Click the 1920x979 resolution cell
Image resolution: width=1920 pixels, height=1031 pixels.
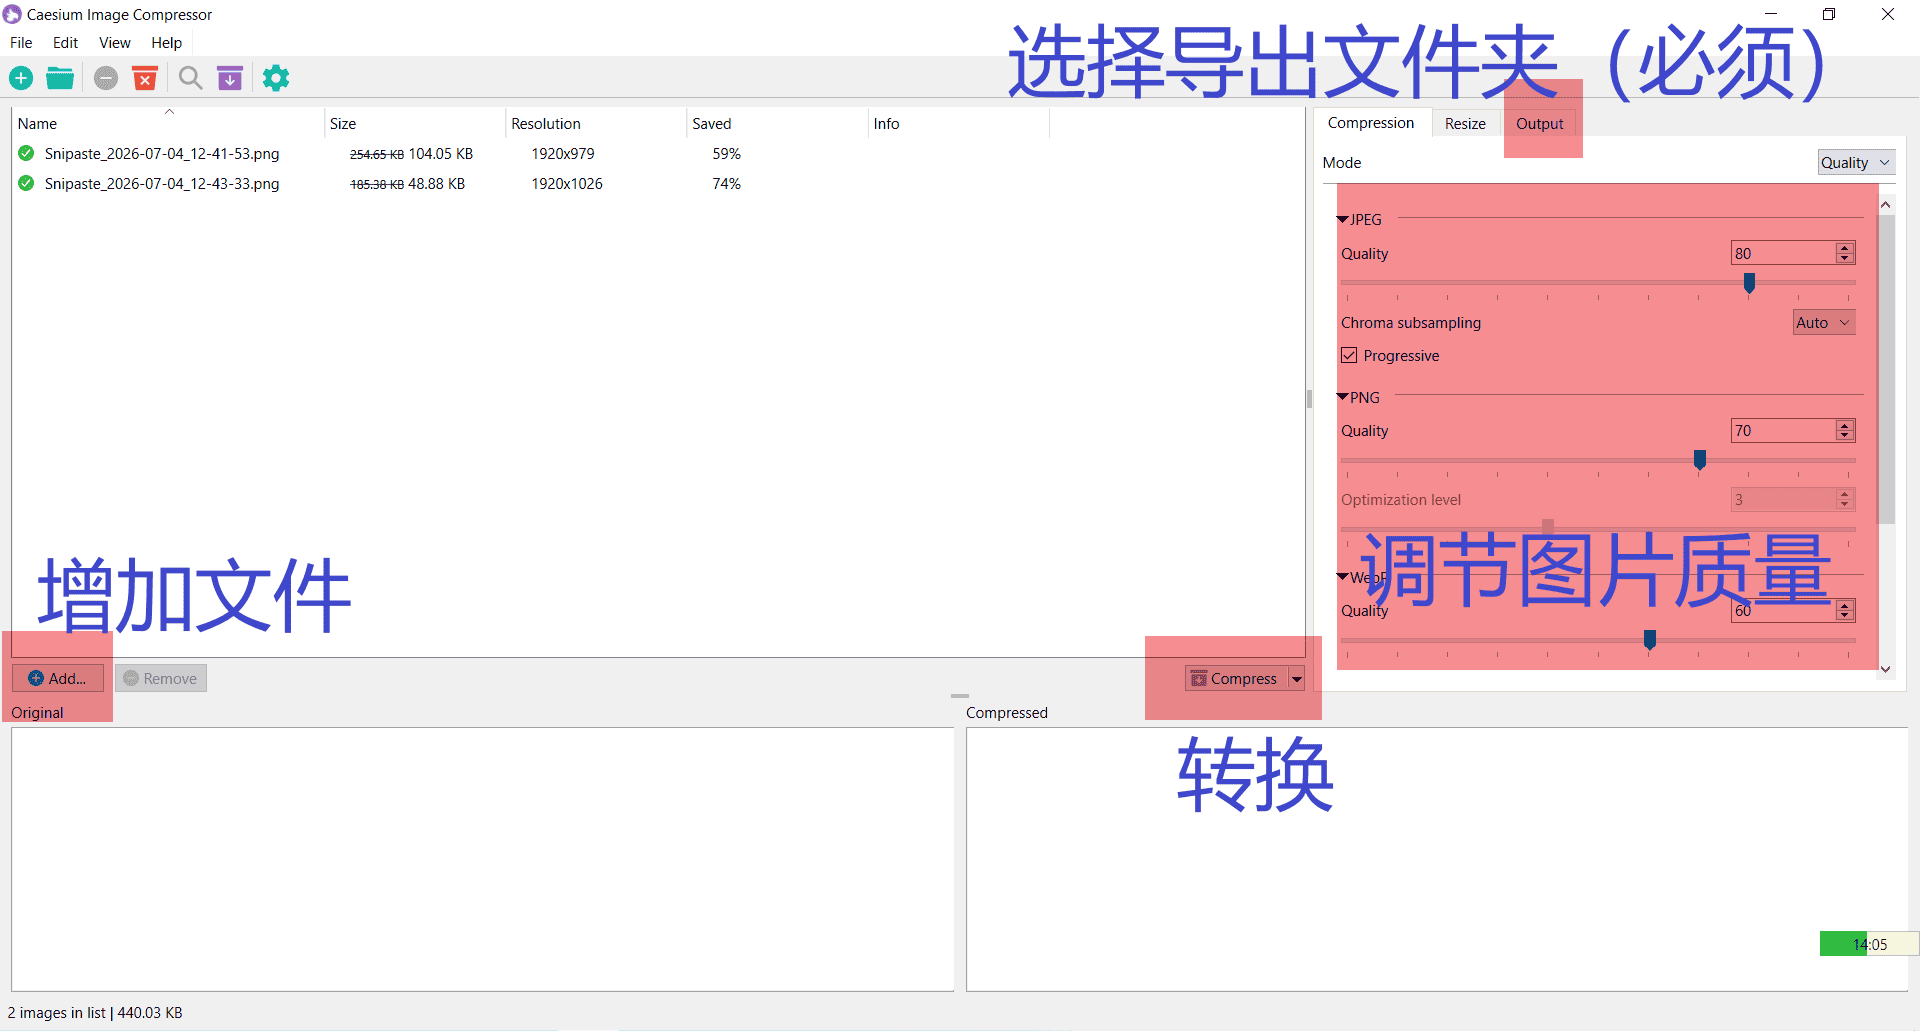563,154
